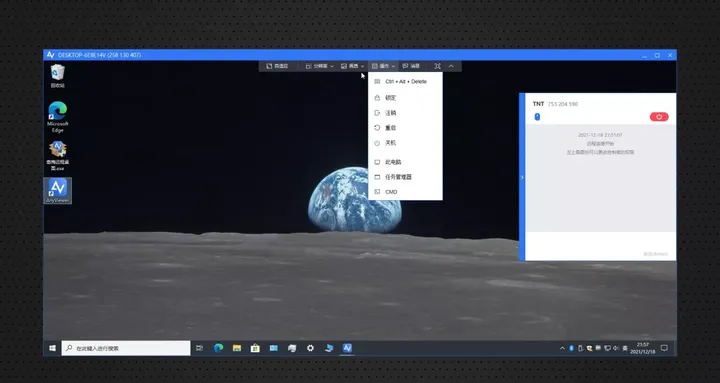Click the AnyViewer taskbar icon

coord(347,348)
